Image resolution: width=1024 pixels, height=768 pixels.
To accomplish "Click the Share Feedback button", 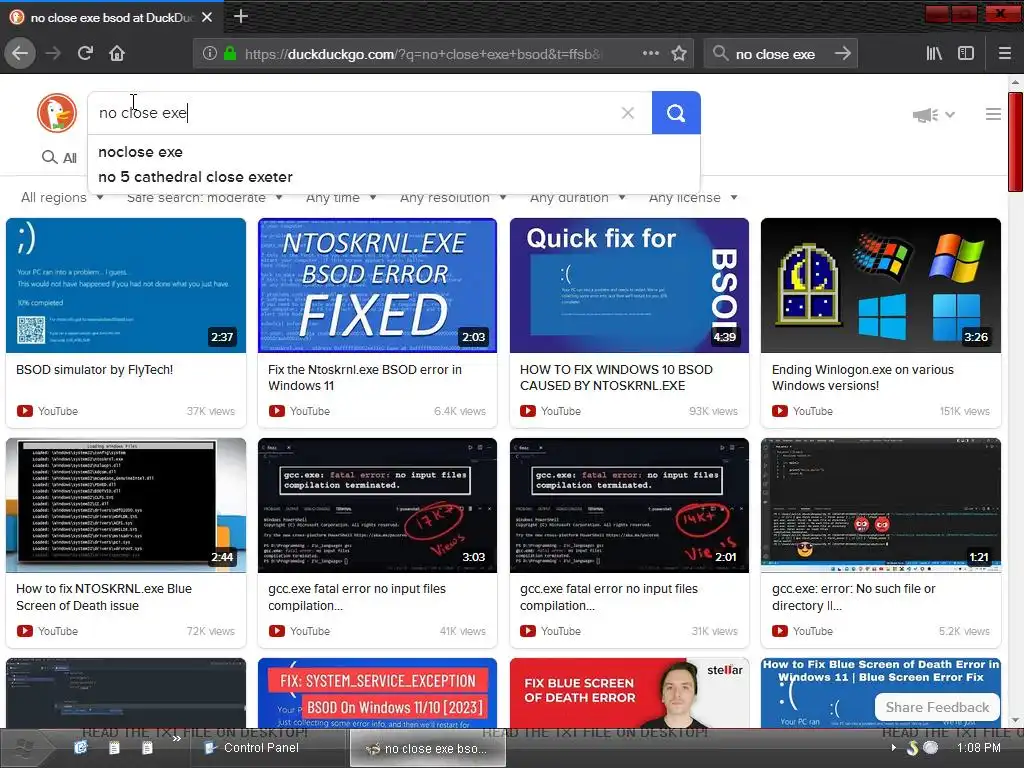I will 937,707.
